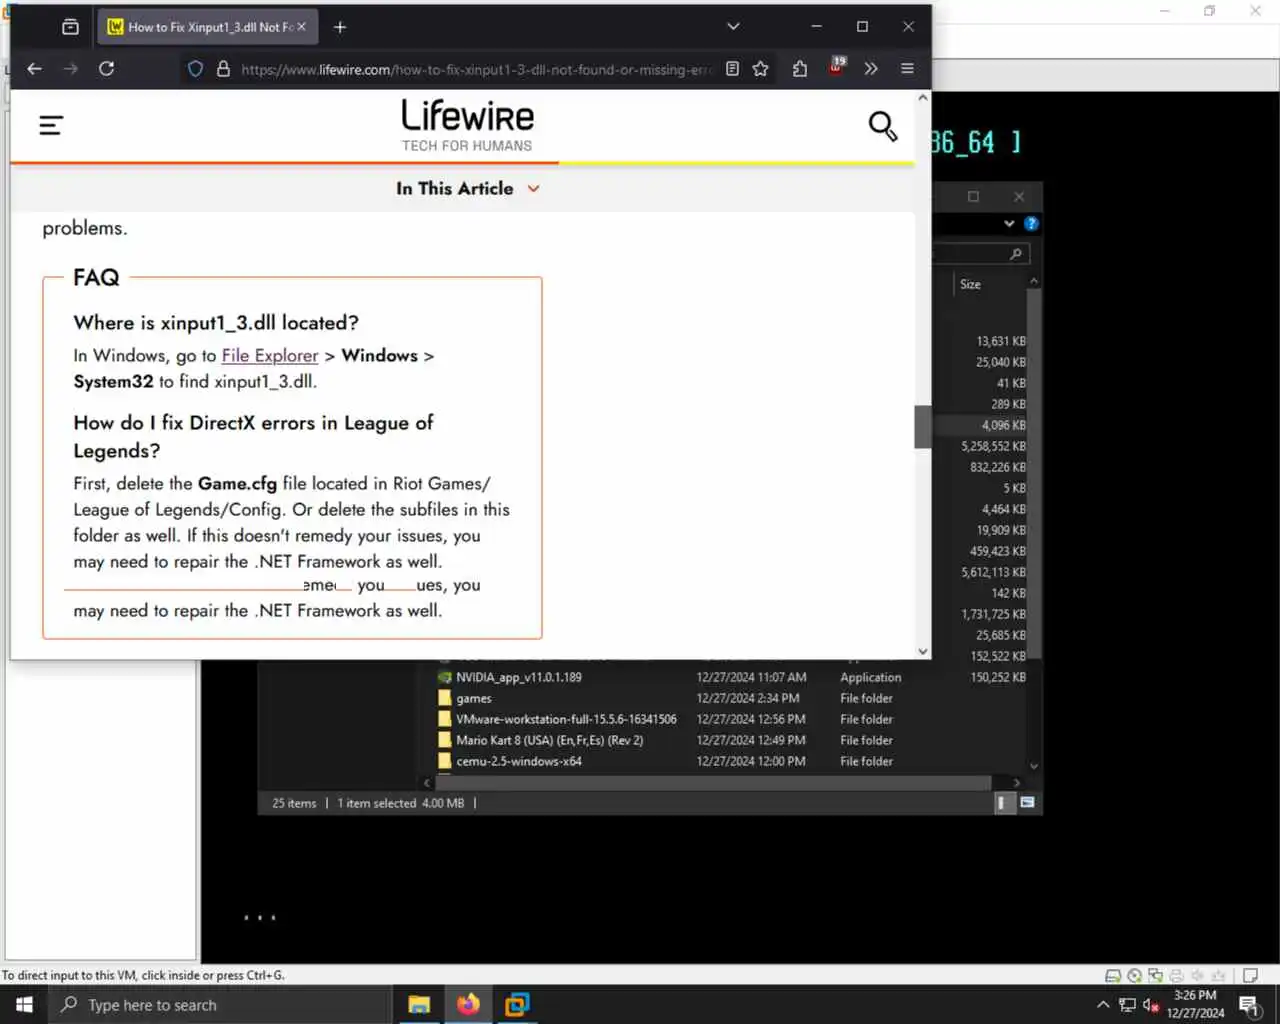Switch File Explorer to details view icon
Viewport: 1280px width, 1024px height.
1003,803
